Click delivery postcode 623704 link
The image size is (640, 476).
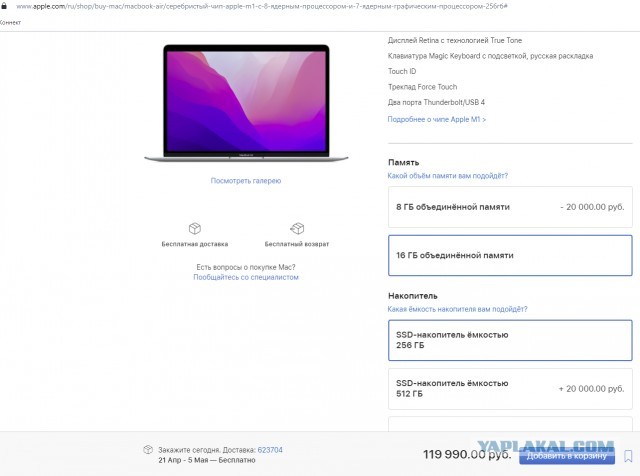click(270, 450)
